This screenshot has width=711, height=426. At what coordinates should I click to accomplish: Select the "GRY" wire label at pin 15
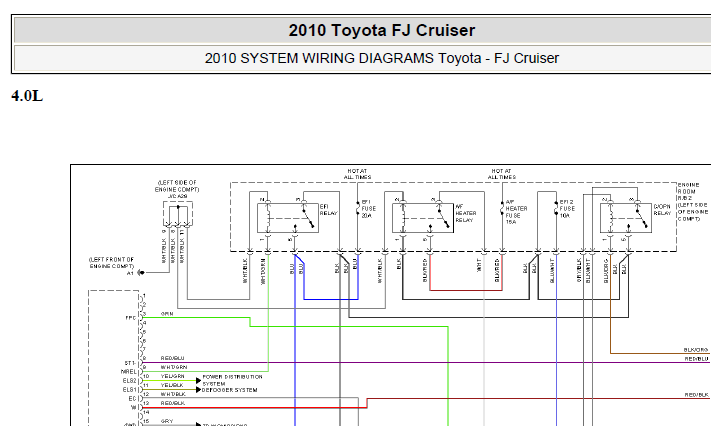point(166,421)
